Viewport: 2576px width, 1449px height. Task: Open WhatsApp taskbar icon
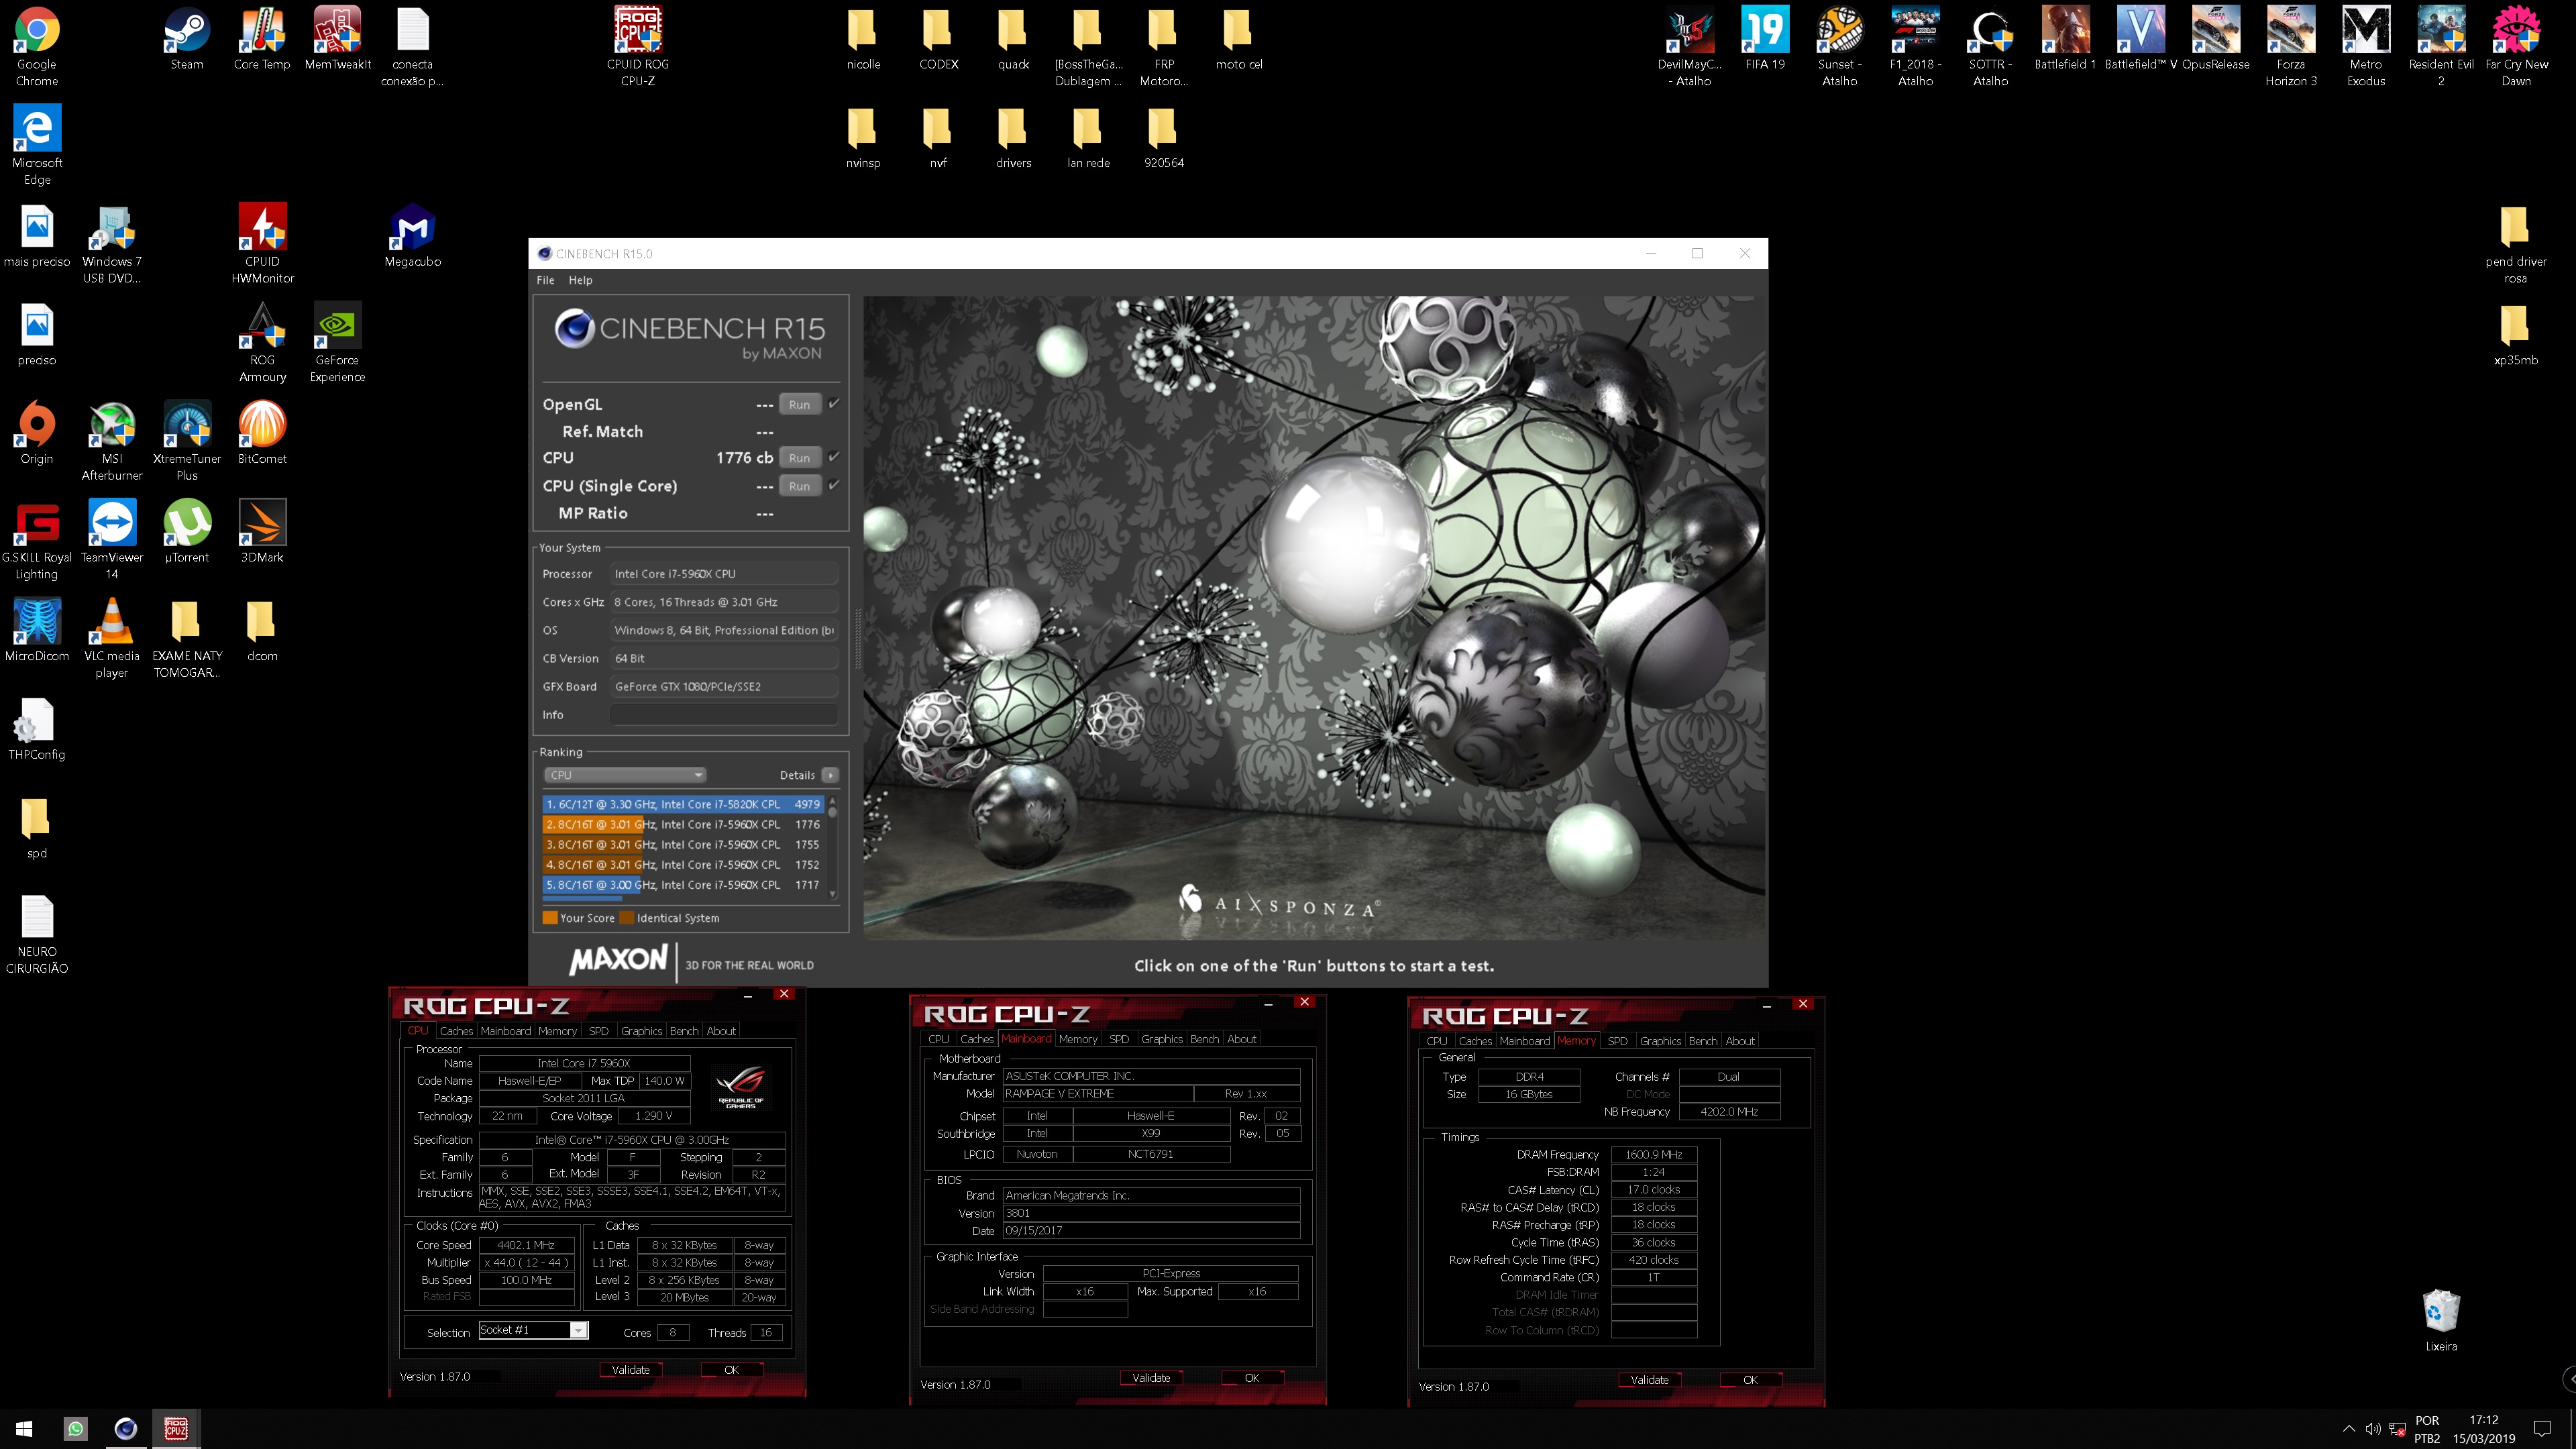(x=76, y=1429)
